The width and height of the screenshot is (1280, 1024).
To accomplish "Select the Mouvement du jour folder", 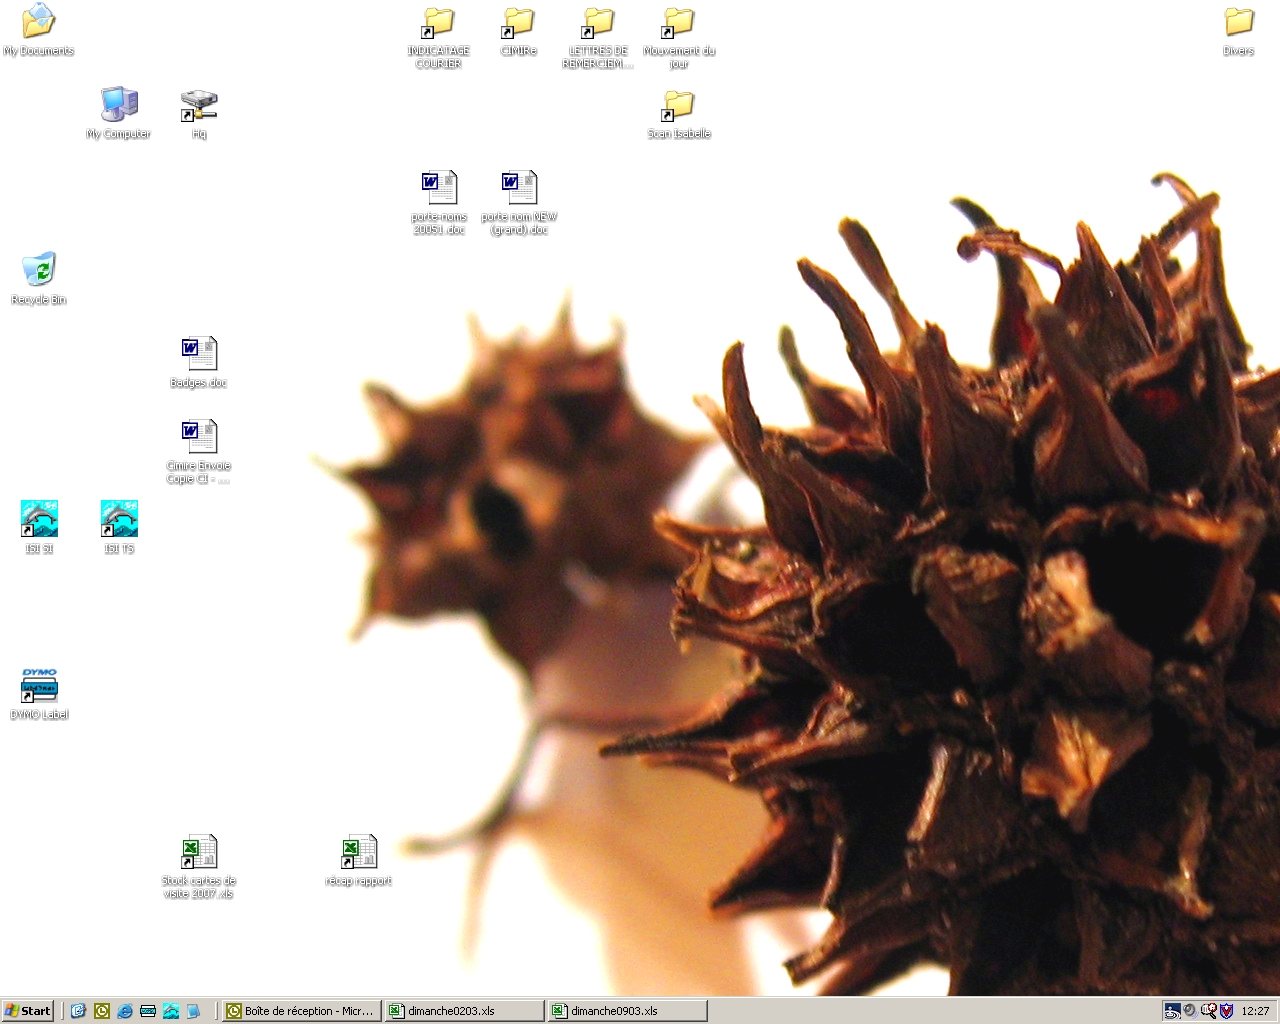I will (x=679, y=37).
